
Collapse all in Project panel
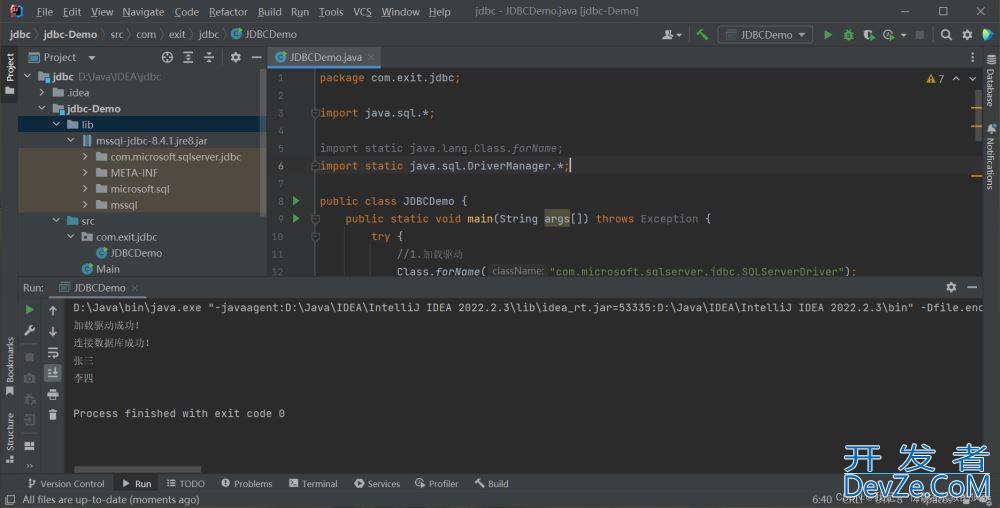[209, 57]
